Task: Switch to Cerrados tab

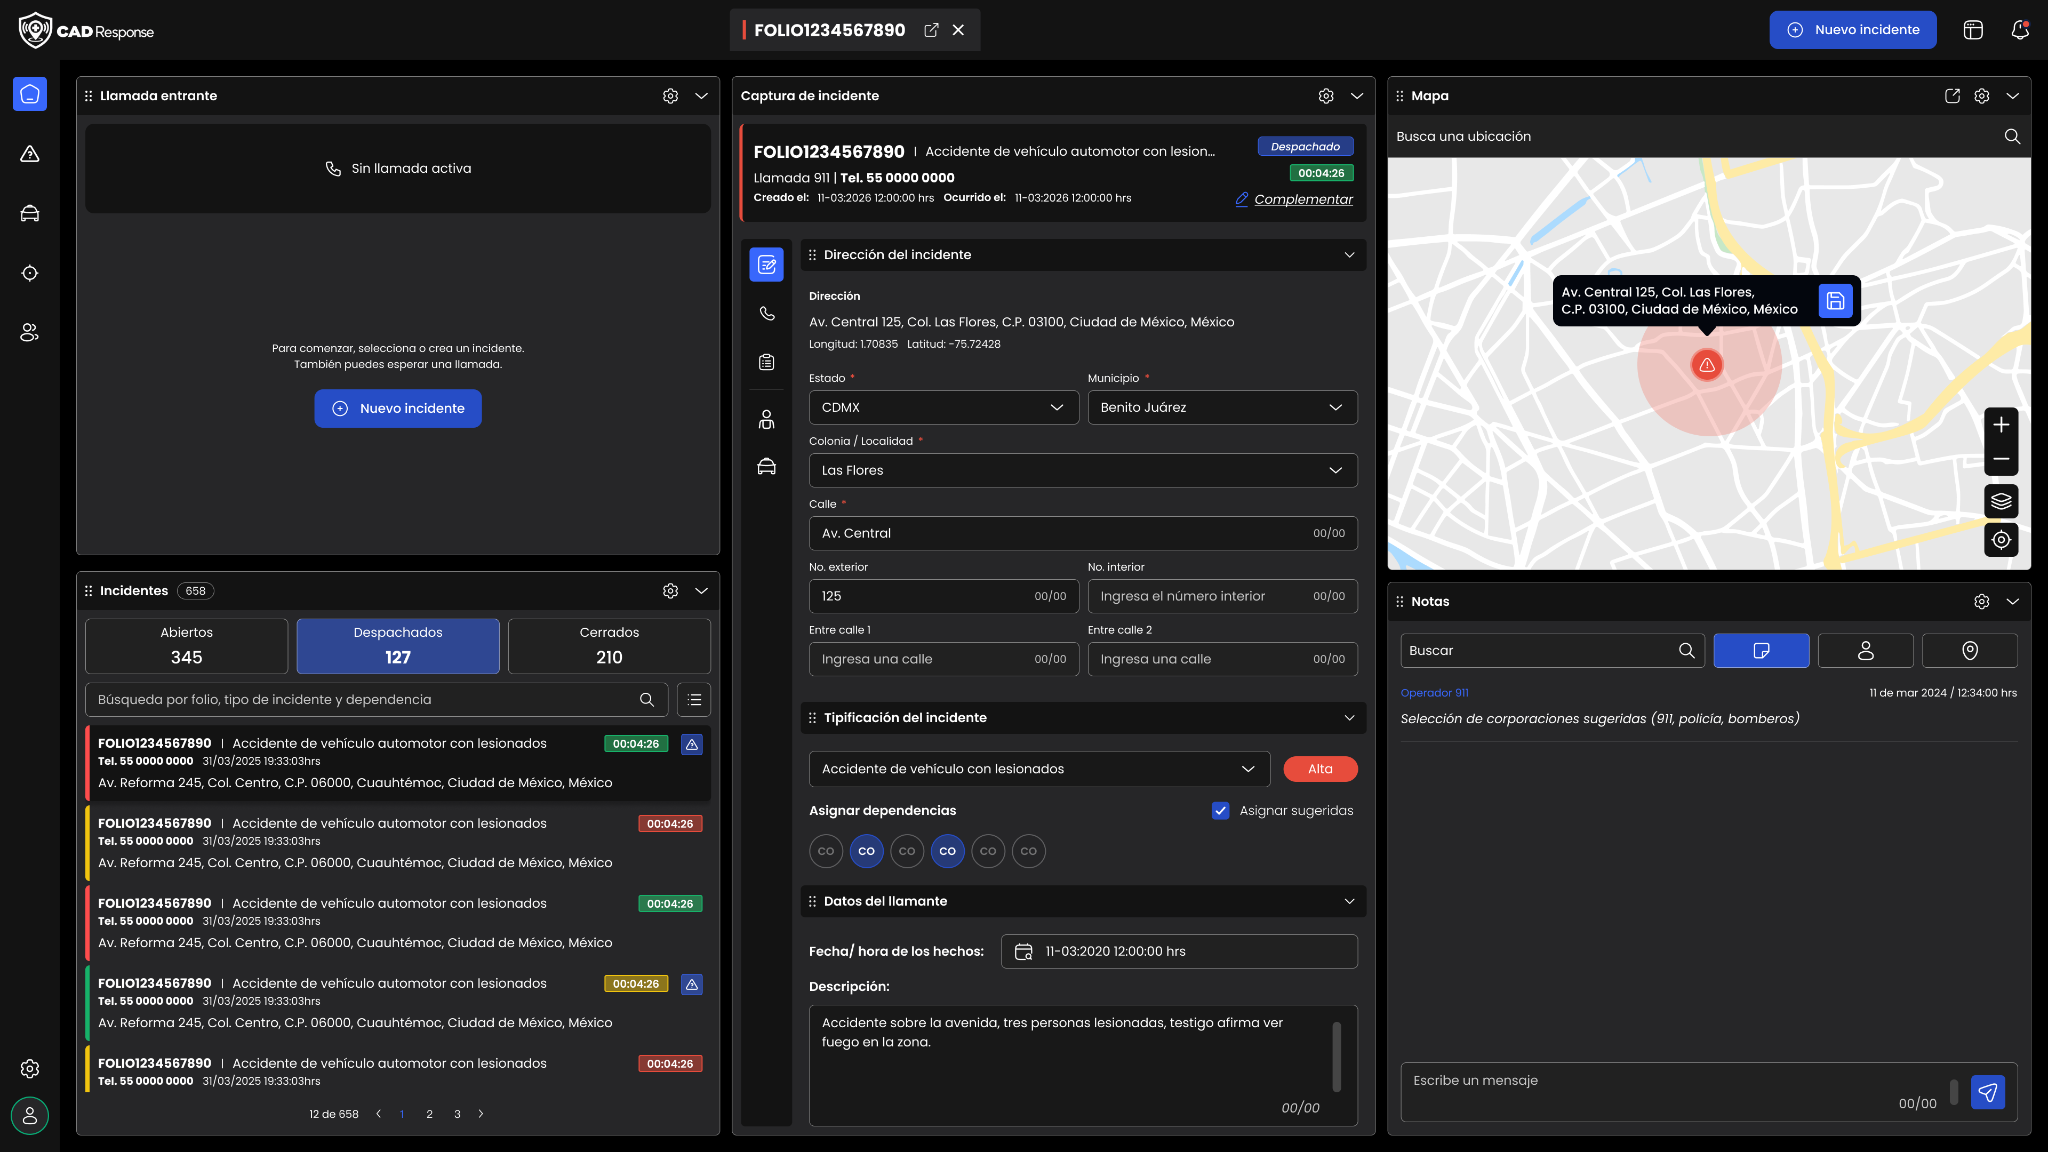Action: pos(609,646)
